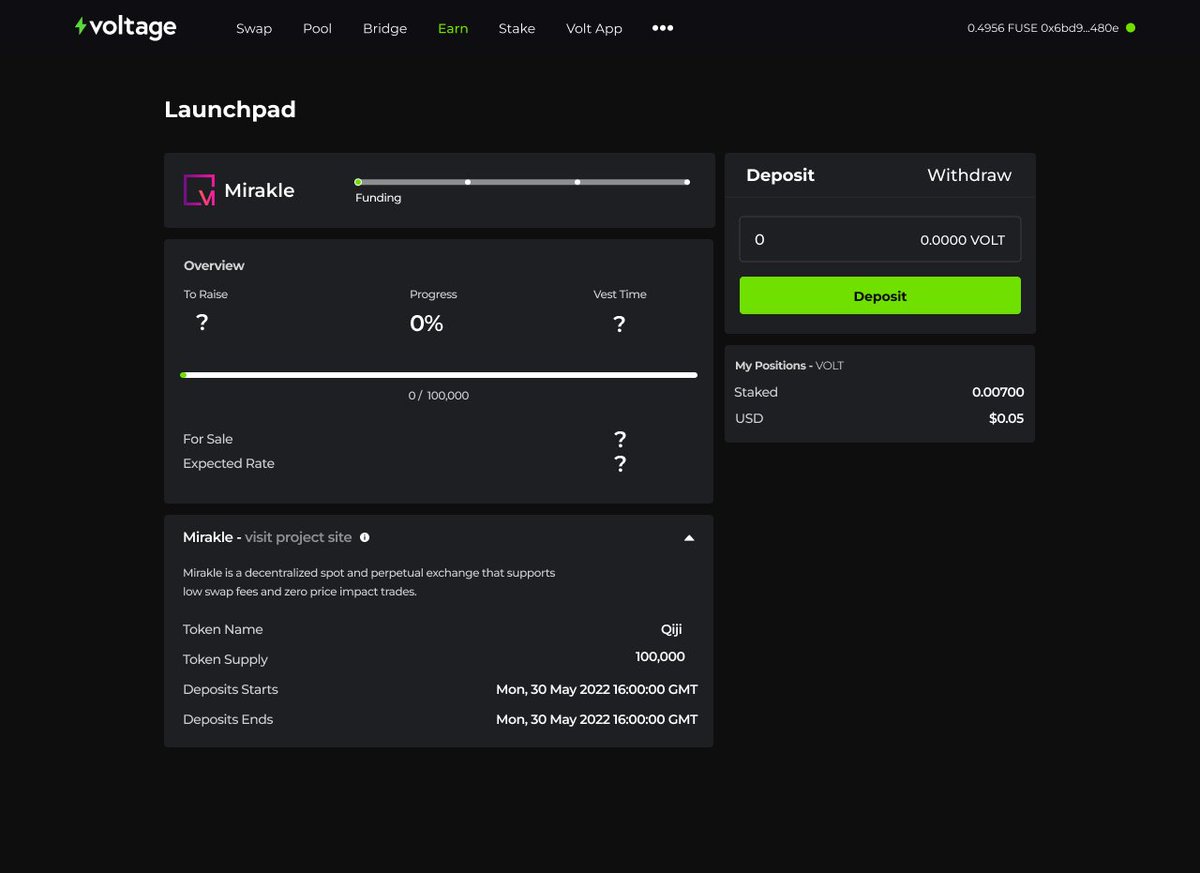
Task: Click the 0.4956 FUSE balance text
Action: pyautogui.click(x=1001, y=28)
